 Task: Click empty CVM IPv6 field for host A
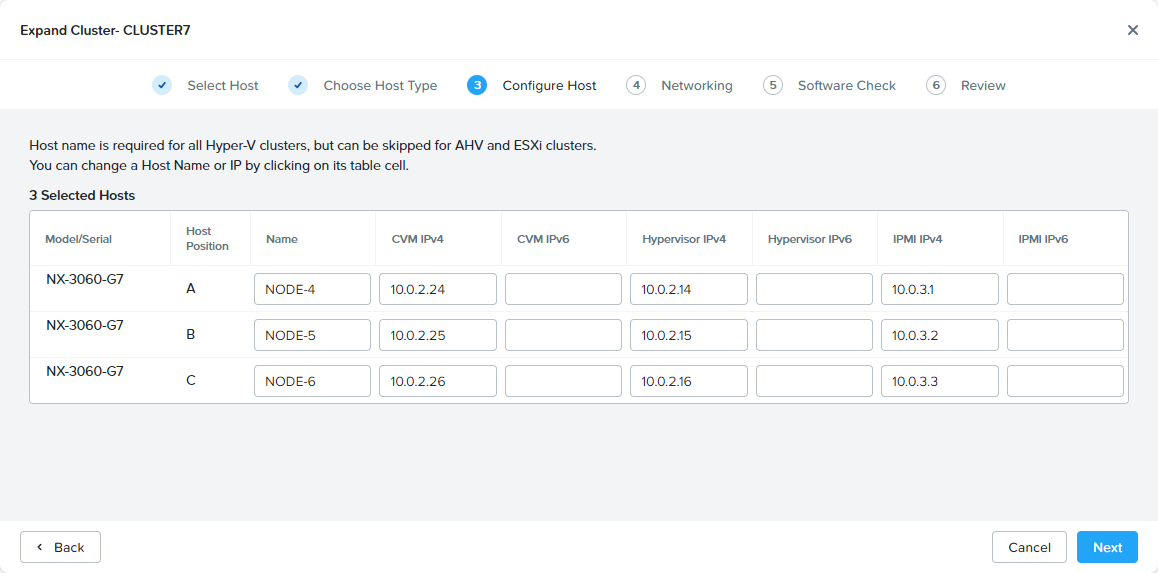(563, 289)
